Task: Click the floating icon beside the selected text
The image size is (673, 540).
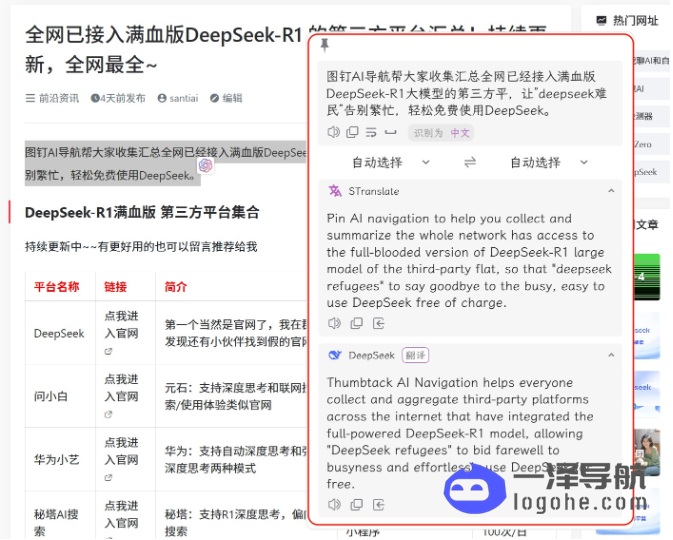Action: (205, 165)
